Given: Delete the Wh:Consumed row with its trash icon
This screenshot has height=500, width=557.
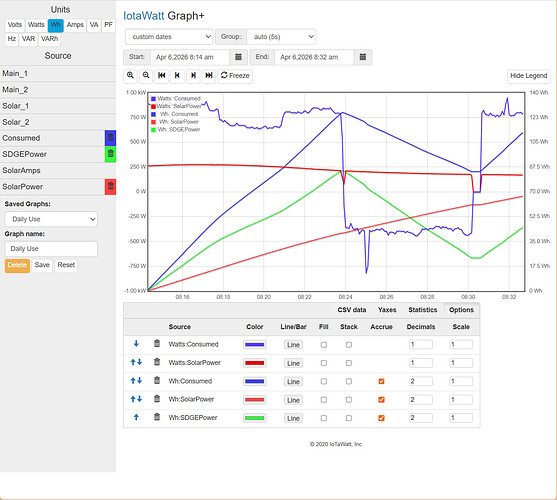Looking at the screenshot, I should click(x=157, y=380).
